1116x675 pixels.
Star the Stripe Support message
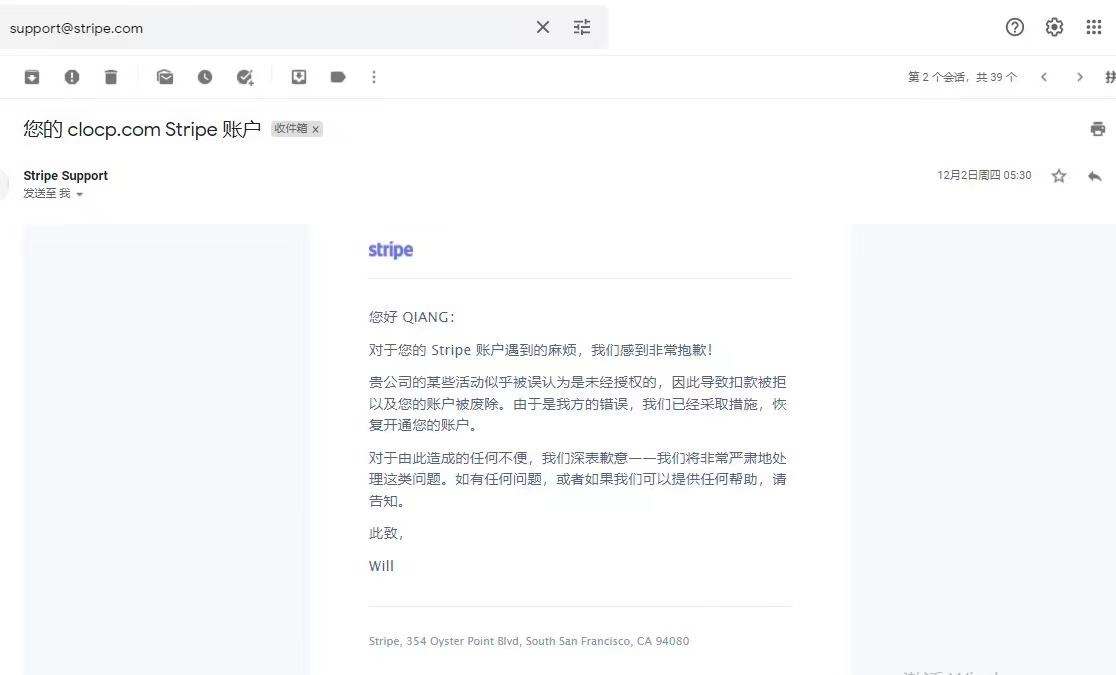[x=1058, y=175]
